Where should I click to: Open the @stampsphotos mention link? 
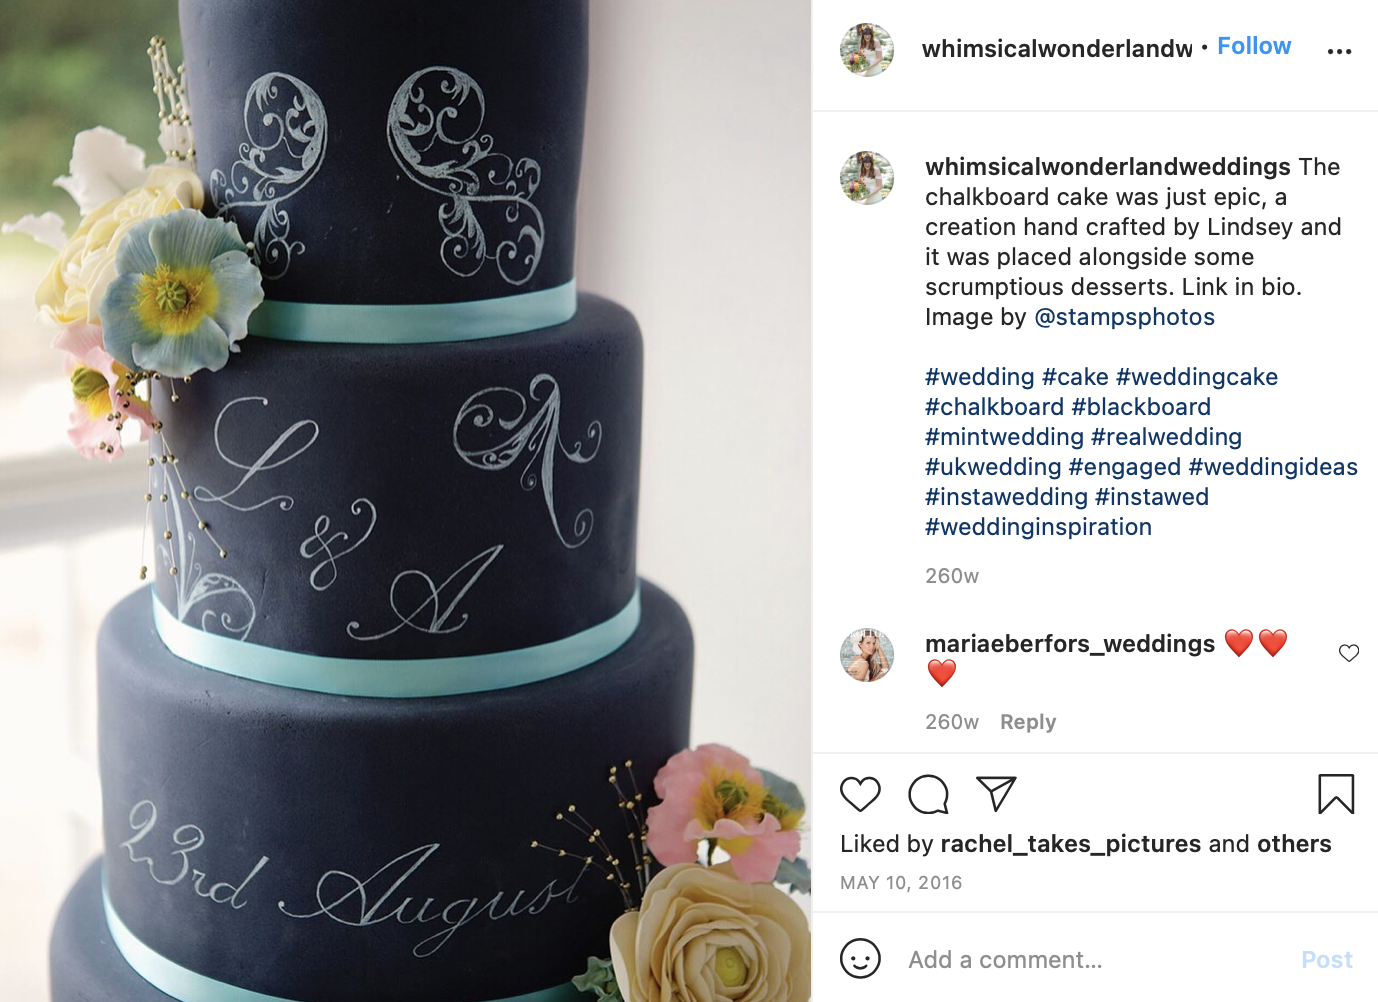[x=1124, y=317]
